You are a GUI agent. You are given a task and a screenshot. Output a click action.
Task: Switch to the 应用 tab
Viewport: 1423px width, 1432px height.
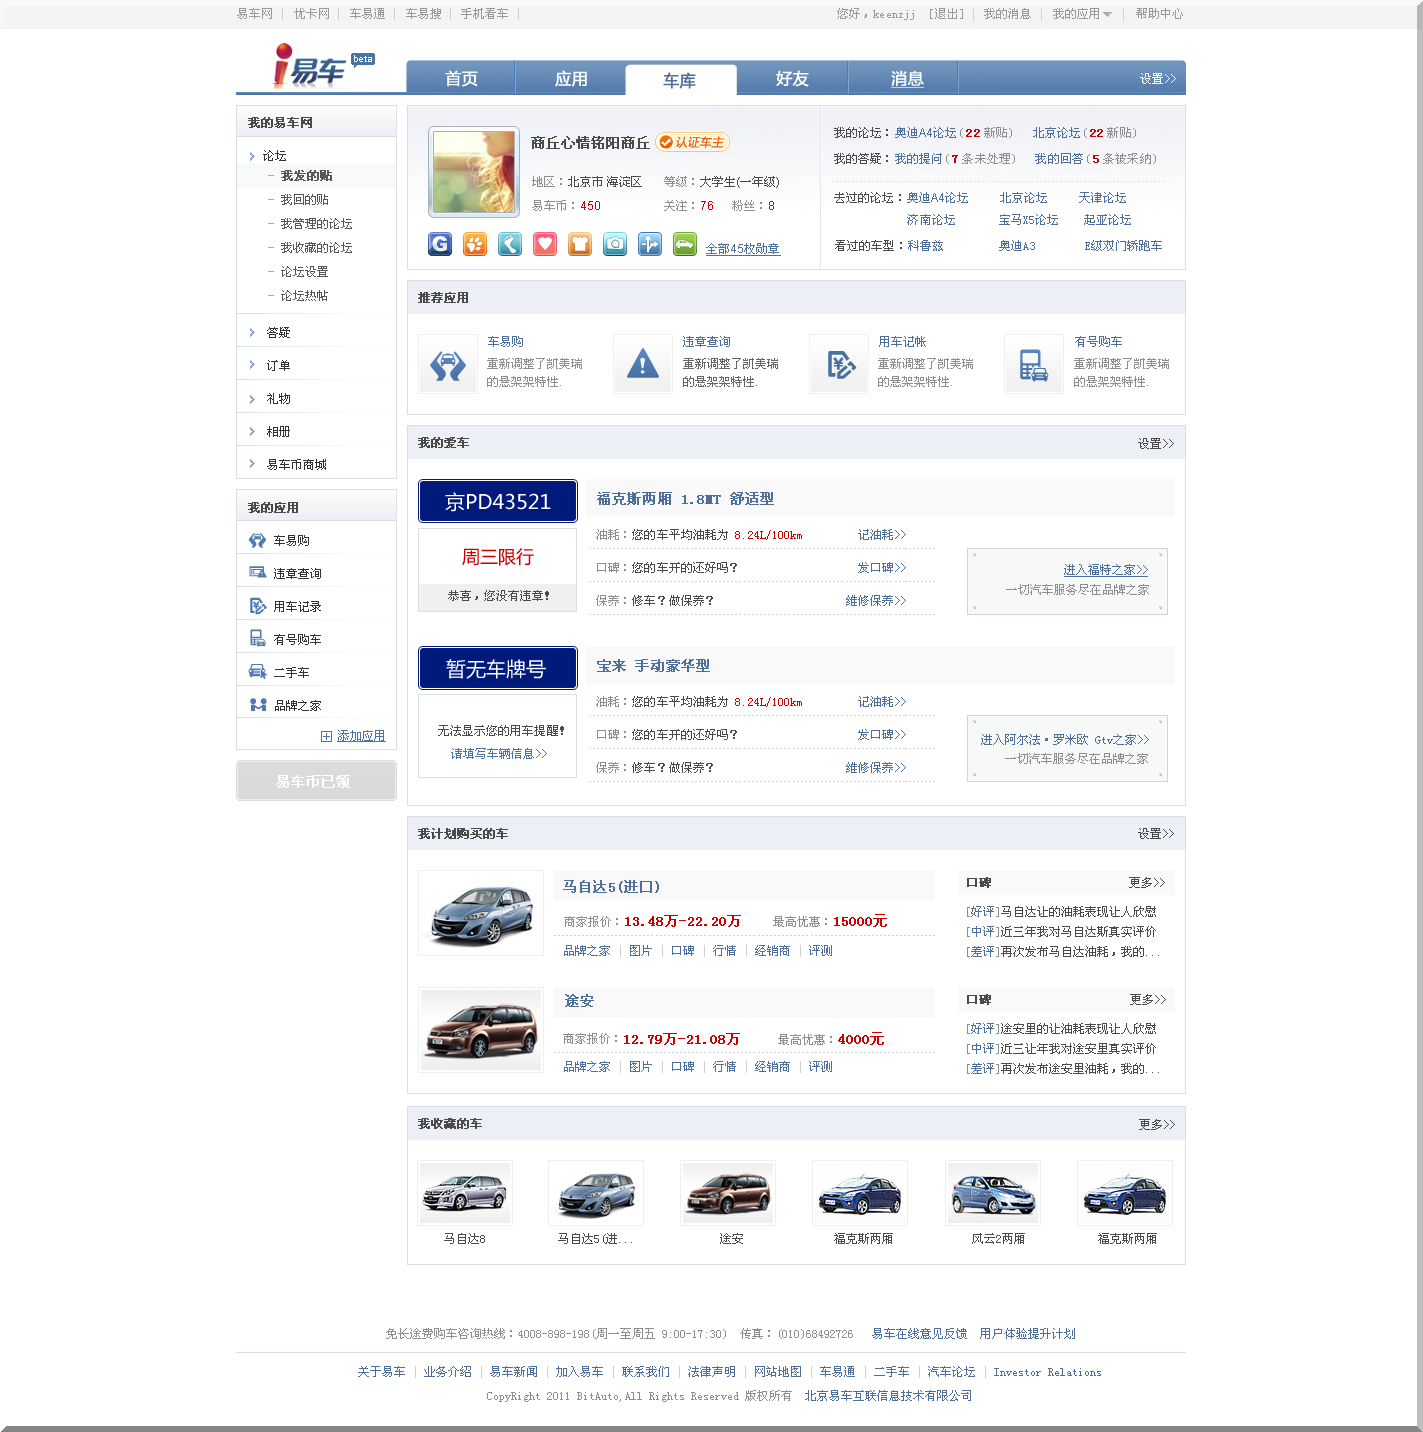(x=571, y=79)
